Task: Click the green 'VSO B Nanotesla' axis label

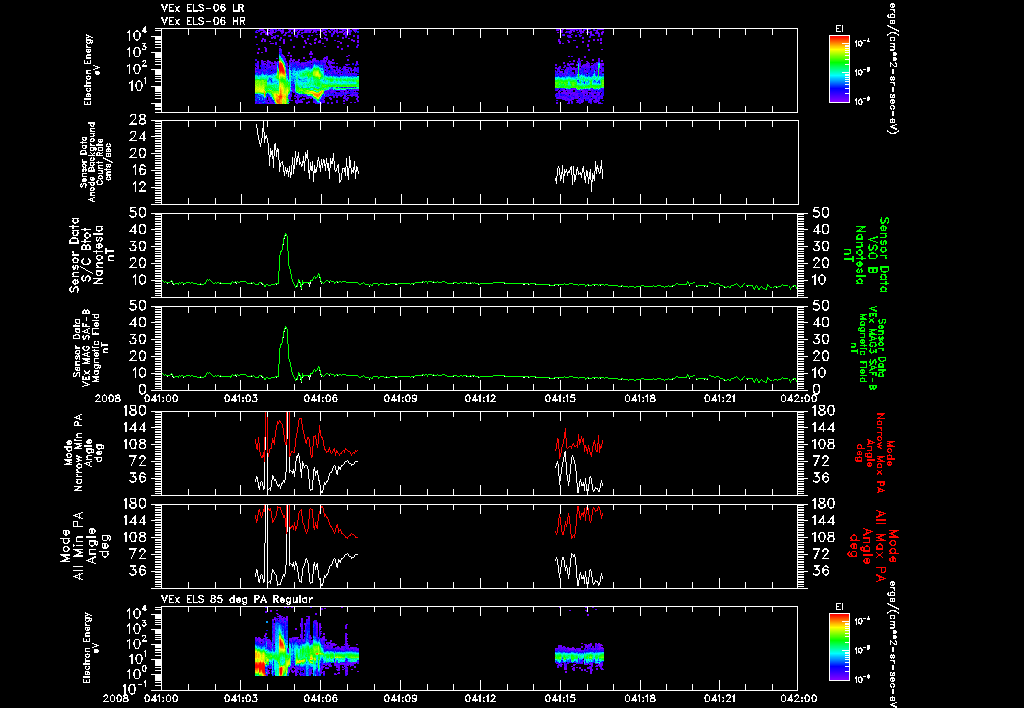Action: coord(866,255)
